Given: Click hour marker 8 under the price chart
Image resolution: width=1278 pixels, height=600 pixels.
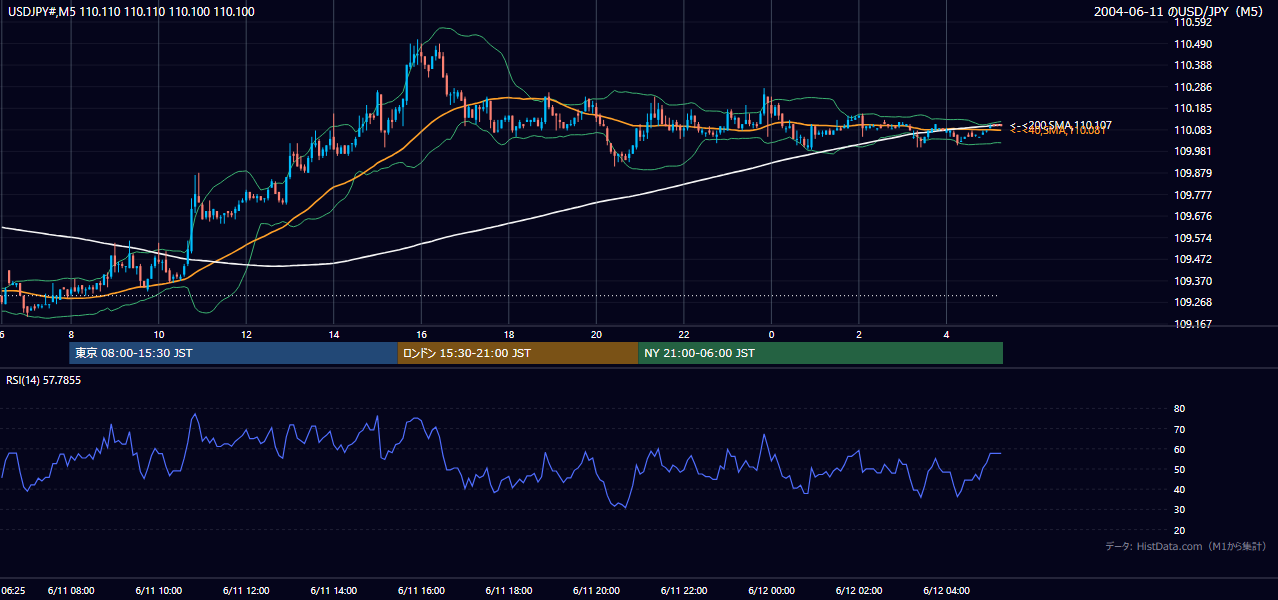Looking at the screenshot, I should (71, 333).
